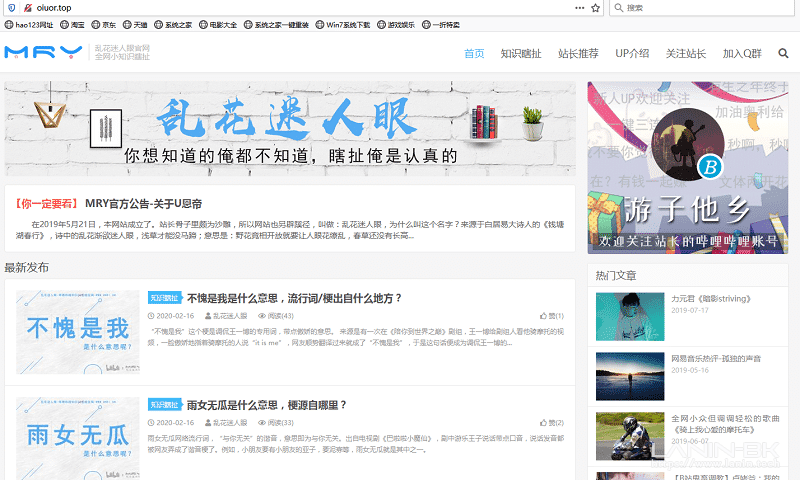Click author 乱花迷人眼 under 不愧是我 article

226,316
